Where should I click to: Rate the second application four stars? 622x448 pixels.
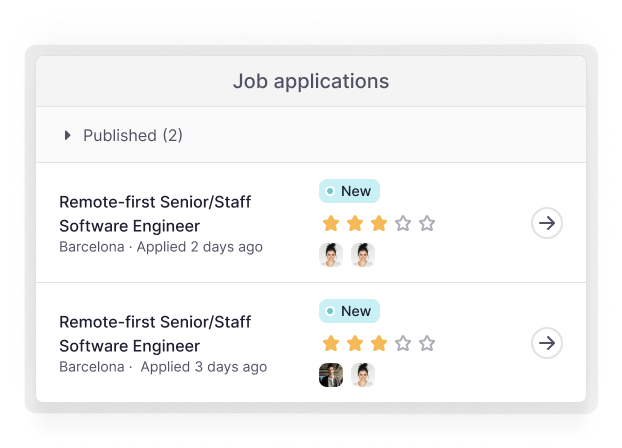point(403,343)
